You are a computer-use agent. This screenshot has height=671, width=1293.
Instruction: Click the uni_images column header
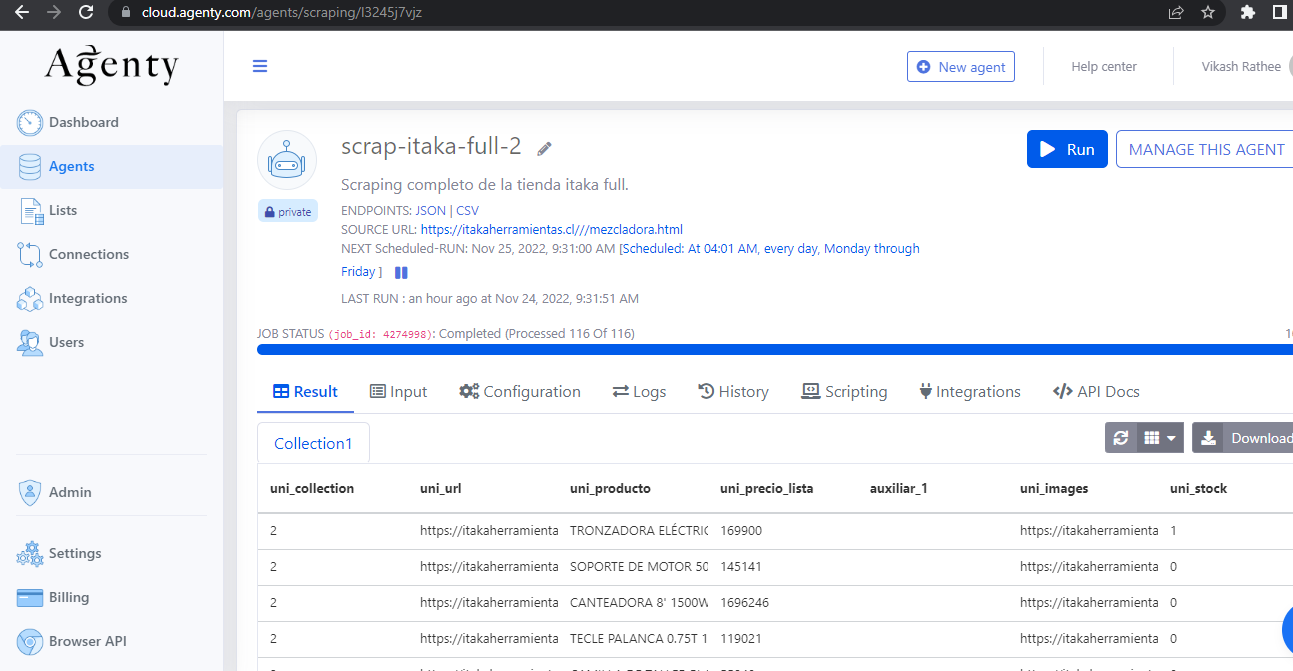pos(1054,489)
